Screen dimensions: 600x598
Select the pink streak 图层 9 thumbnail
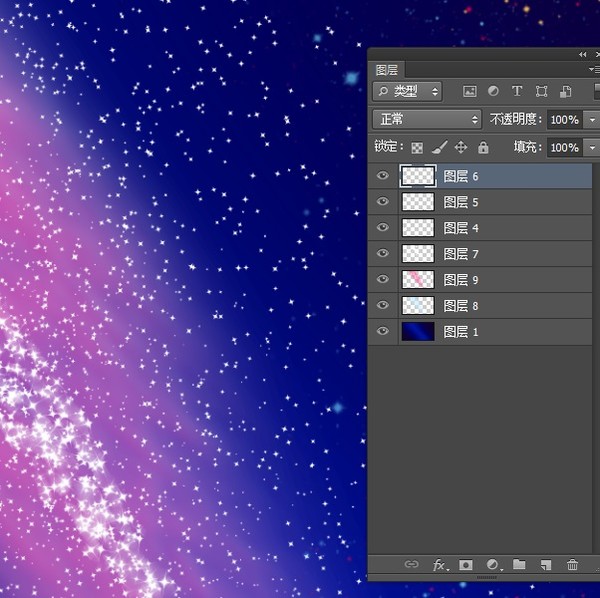[x=418, y=279]
